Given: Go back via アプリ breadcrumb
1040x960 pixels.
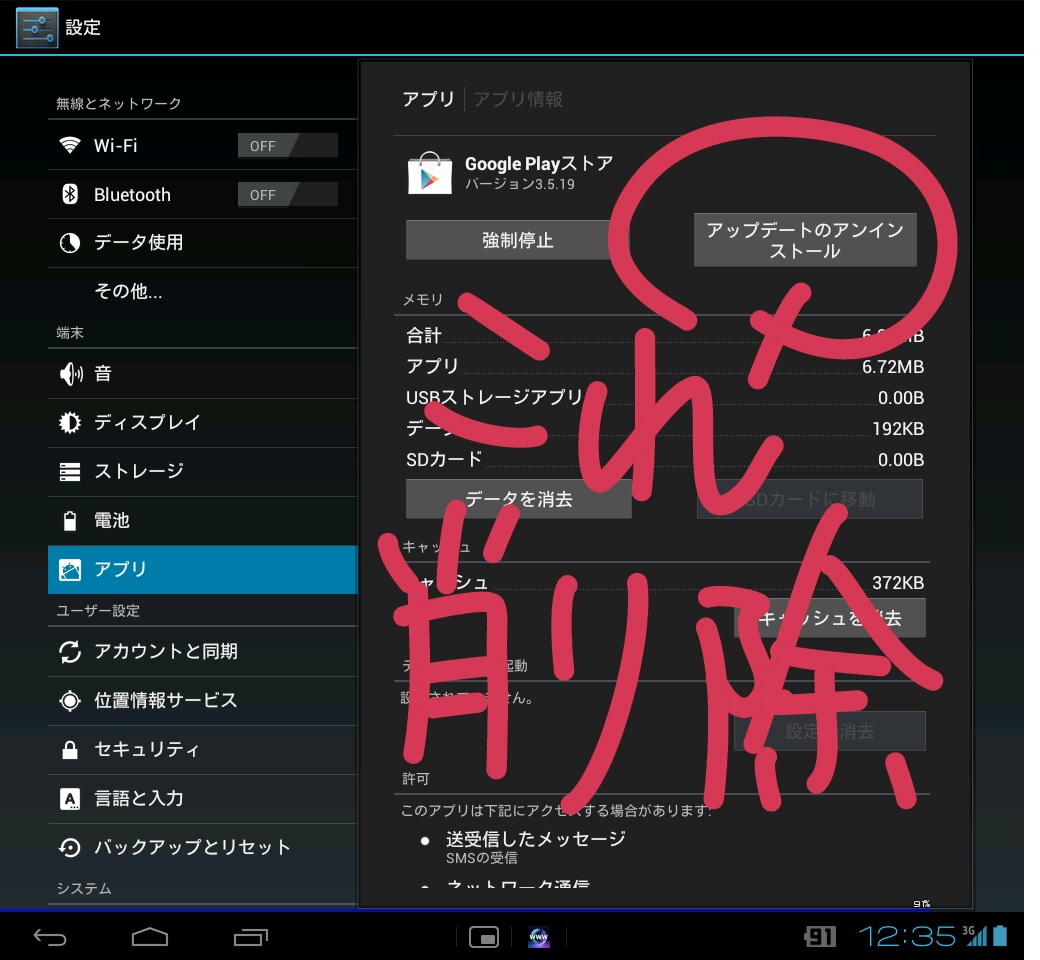Looking at the screenshot, I should click(428, 100).
